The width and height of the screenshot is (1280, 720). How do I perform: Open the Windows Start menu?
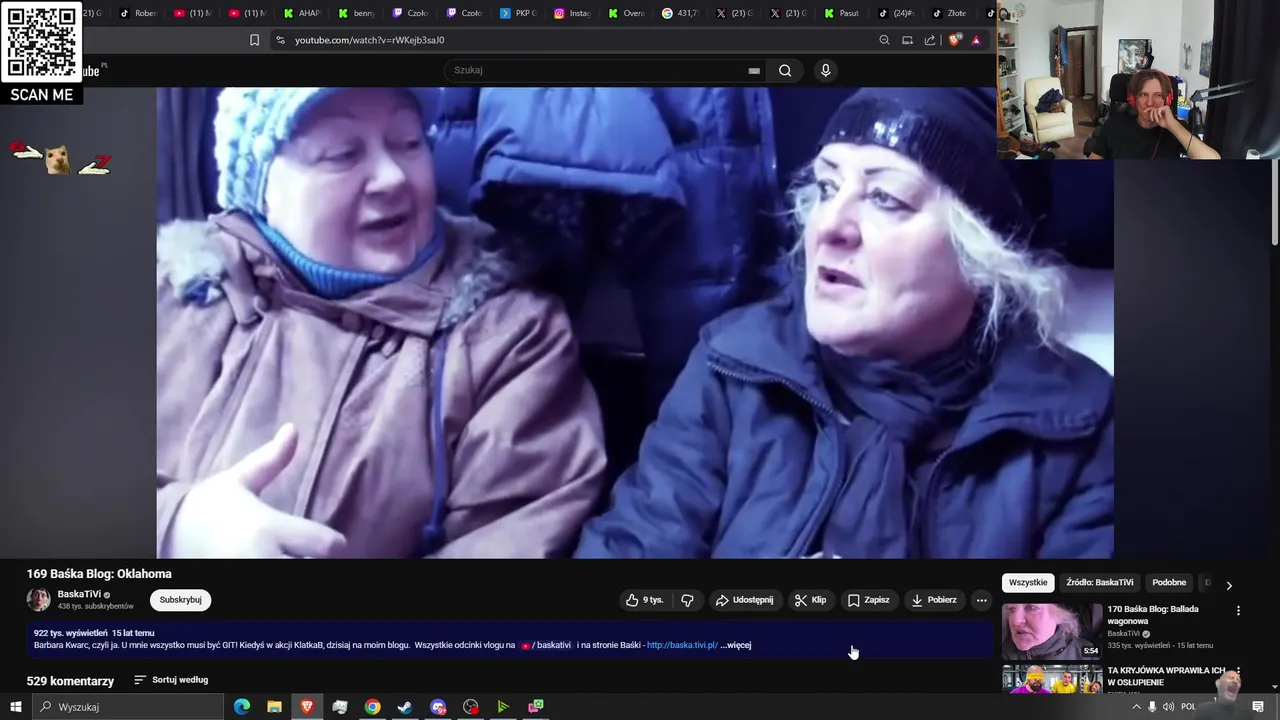point(15,707)
